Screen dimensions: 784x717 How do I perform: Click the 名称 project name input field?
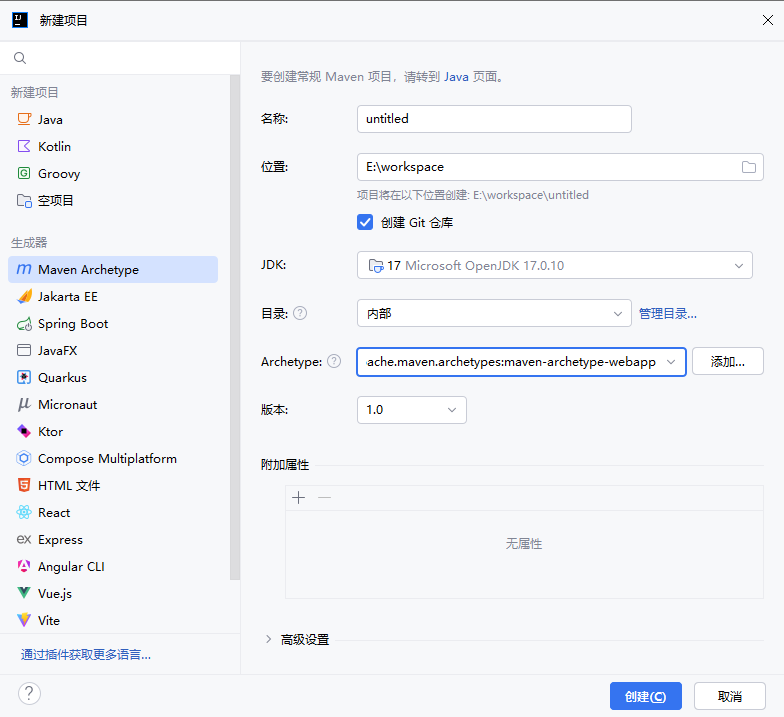pos(494,119)
